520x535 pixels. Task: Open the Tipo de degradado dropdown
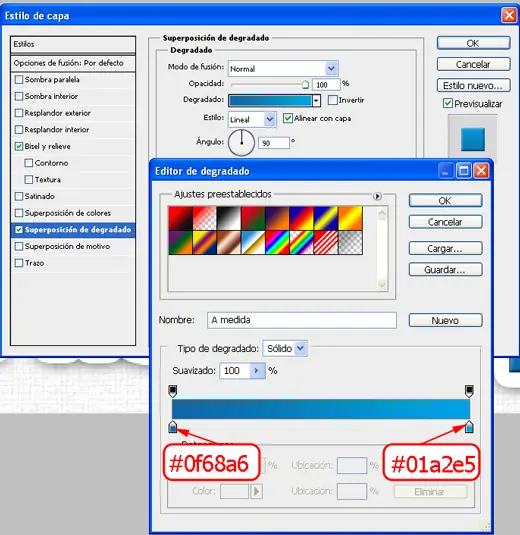pos(285,348)
